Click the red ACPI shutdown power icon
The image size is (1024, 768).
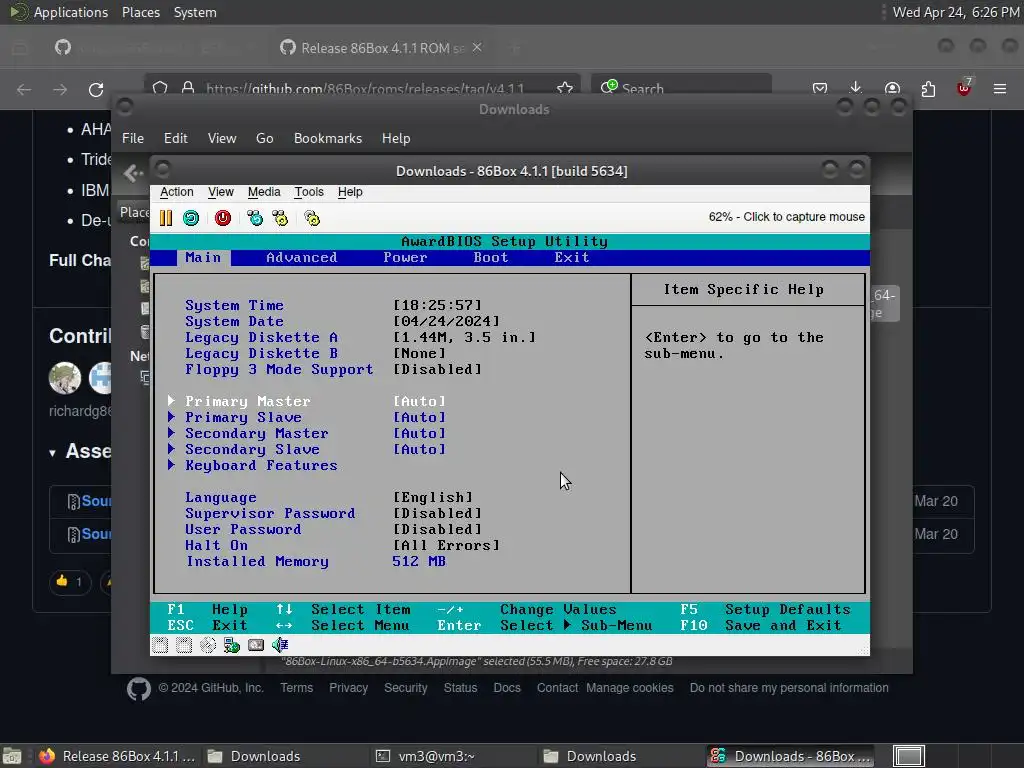223,218
